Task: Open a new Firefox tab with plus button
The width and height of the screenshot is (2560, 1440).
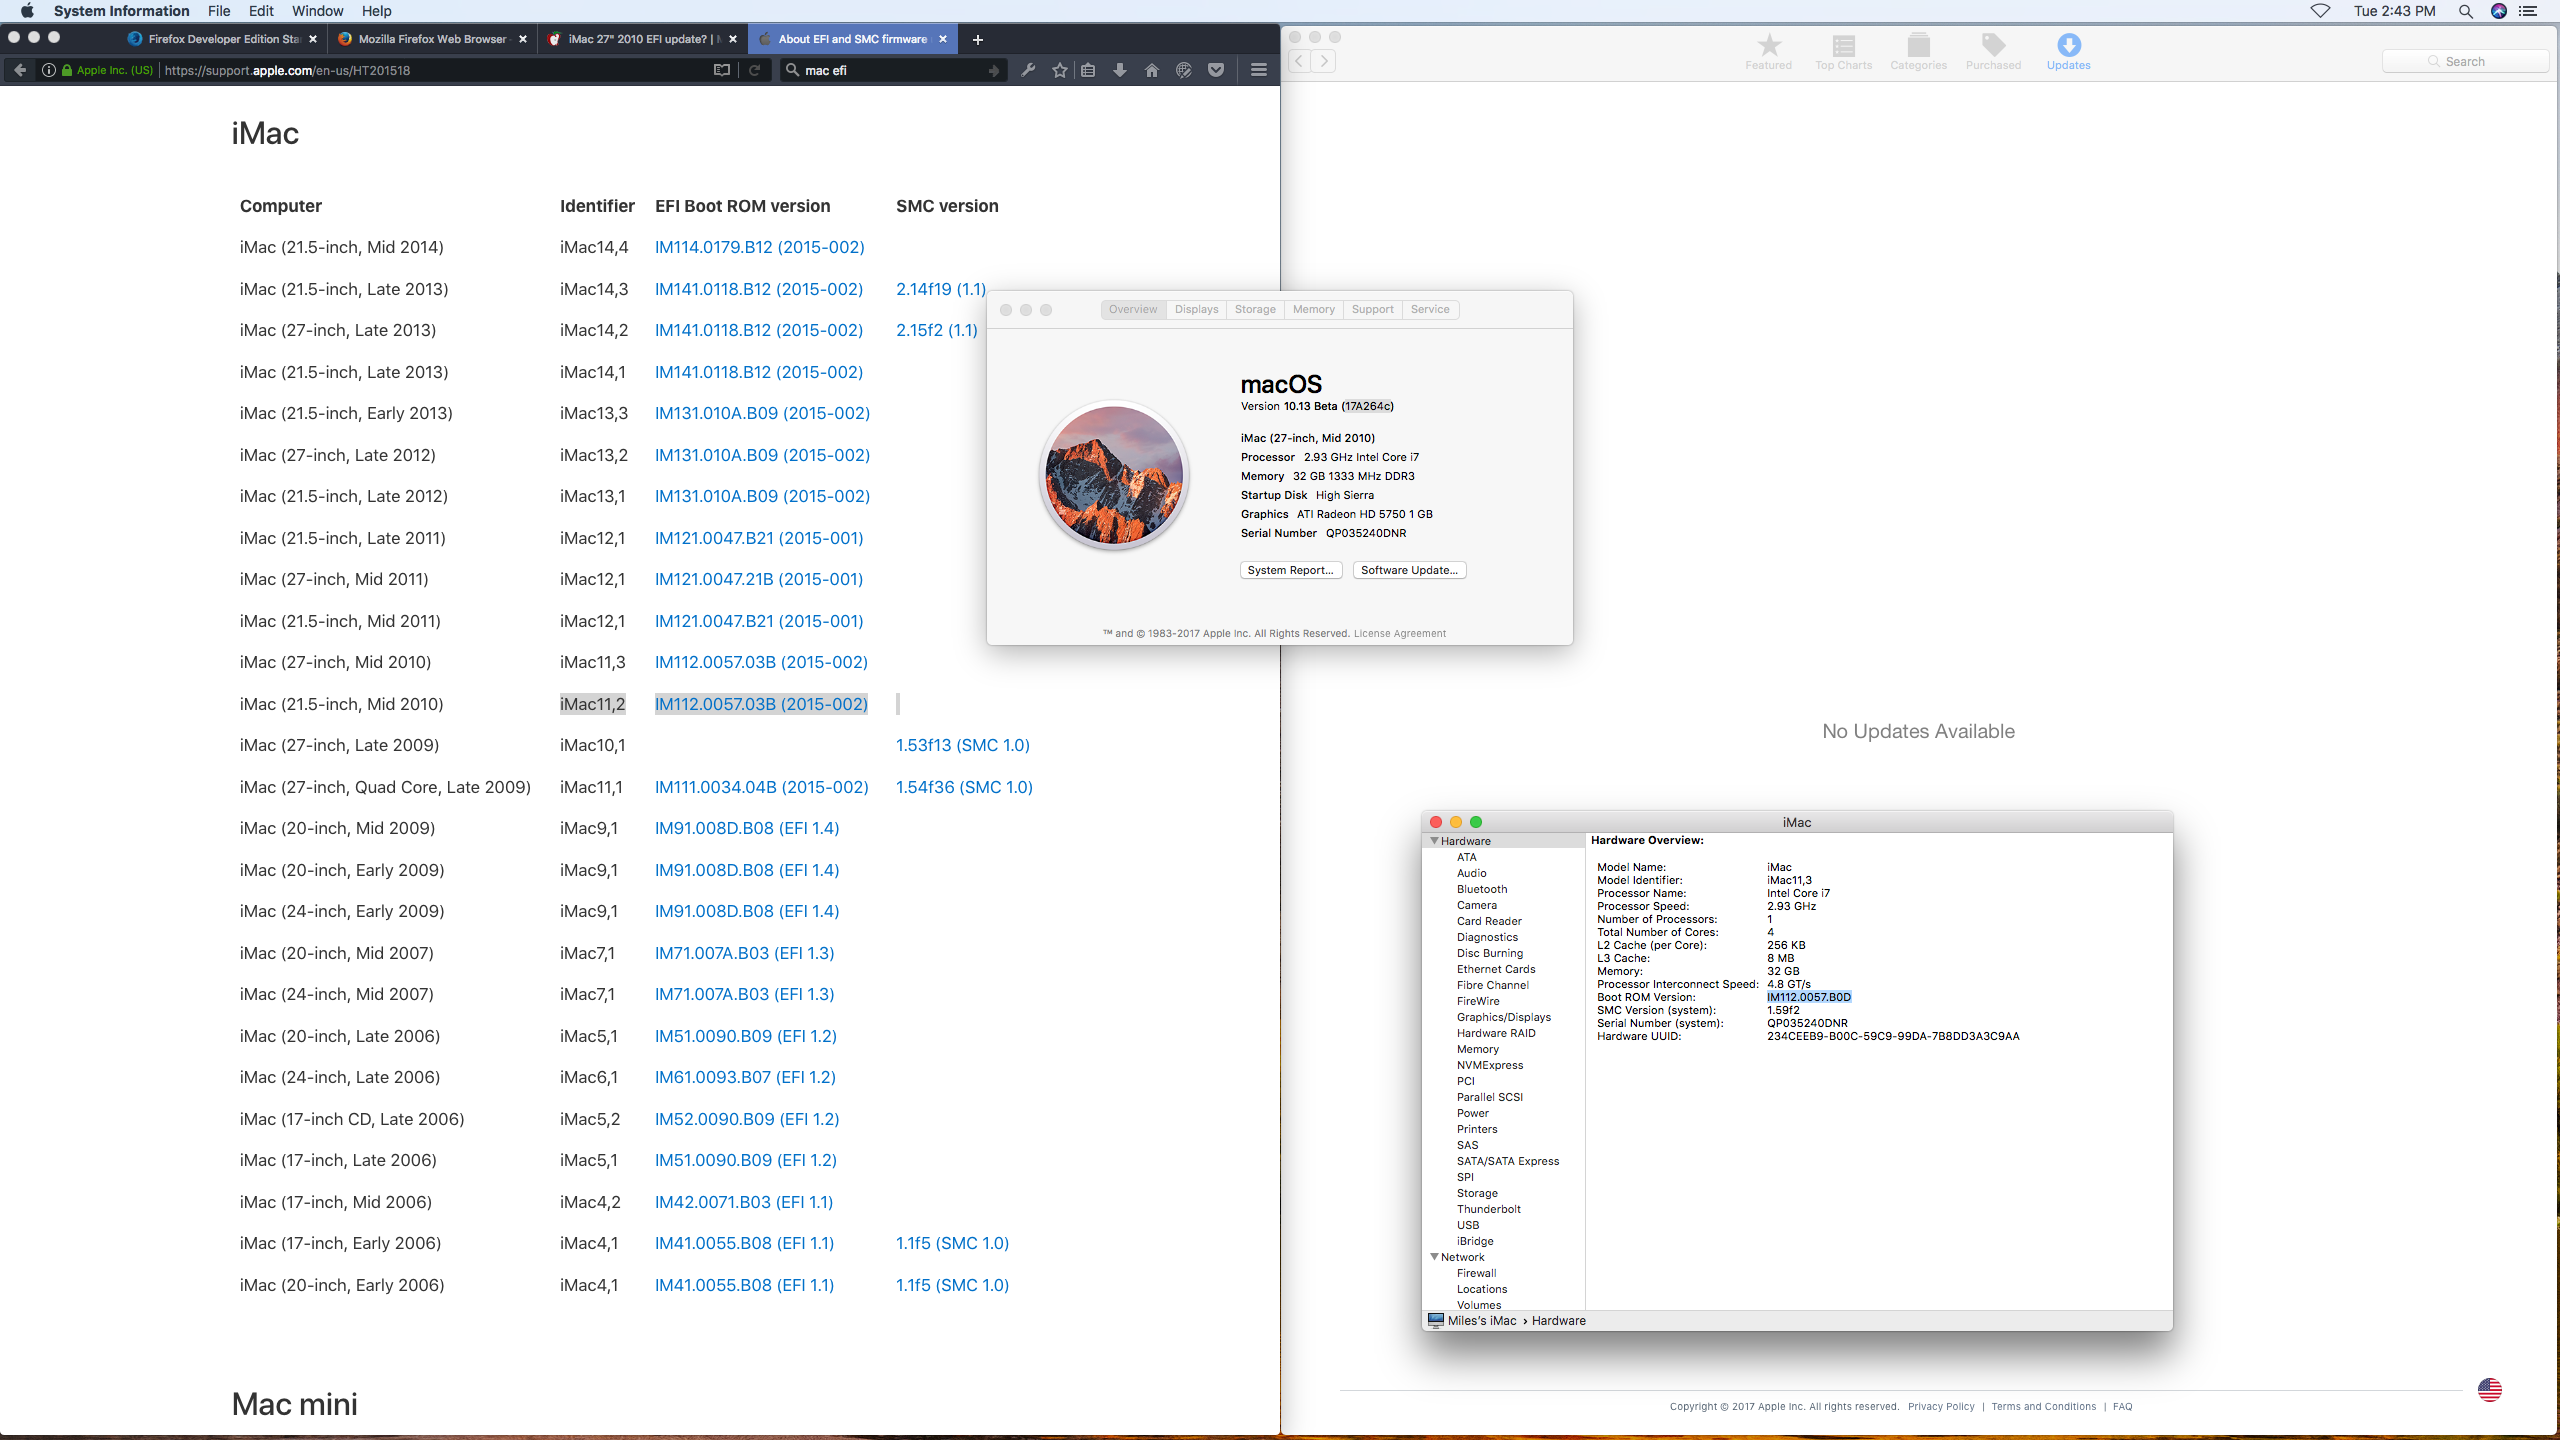Action: click(x=978, y=39)
